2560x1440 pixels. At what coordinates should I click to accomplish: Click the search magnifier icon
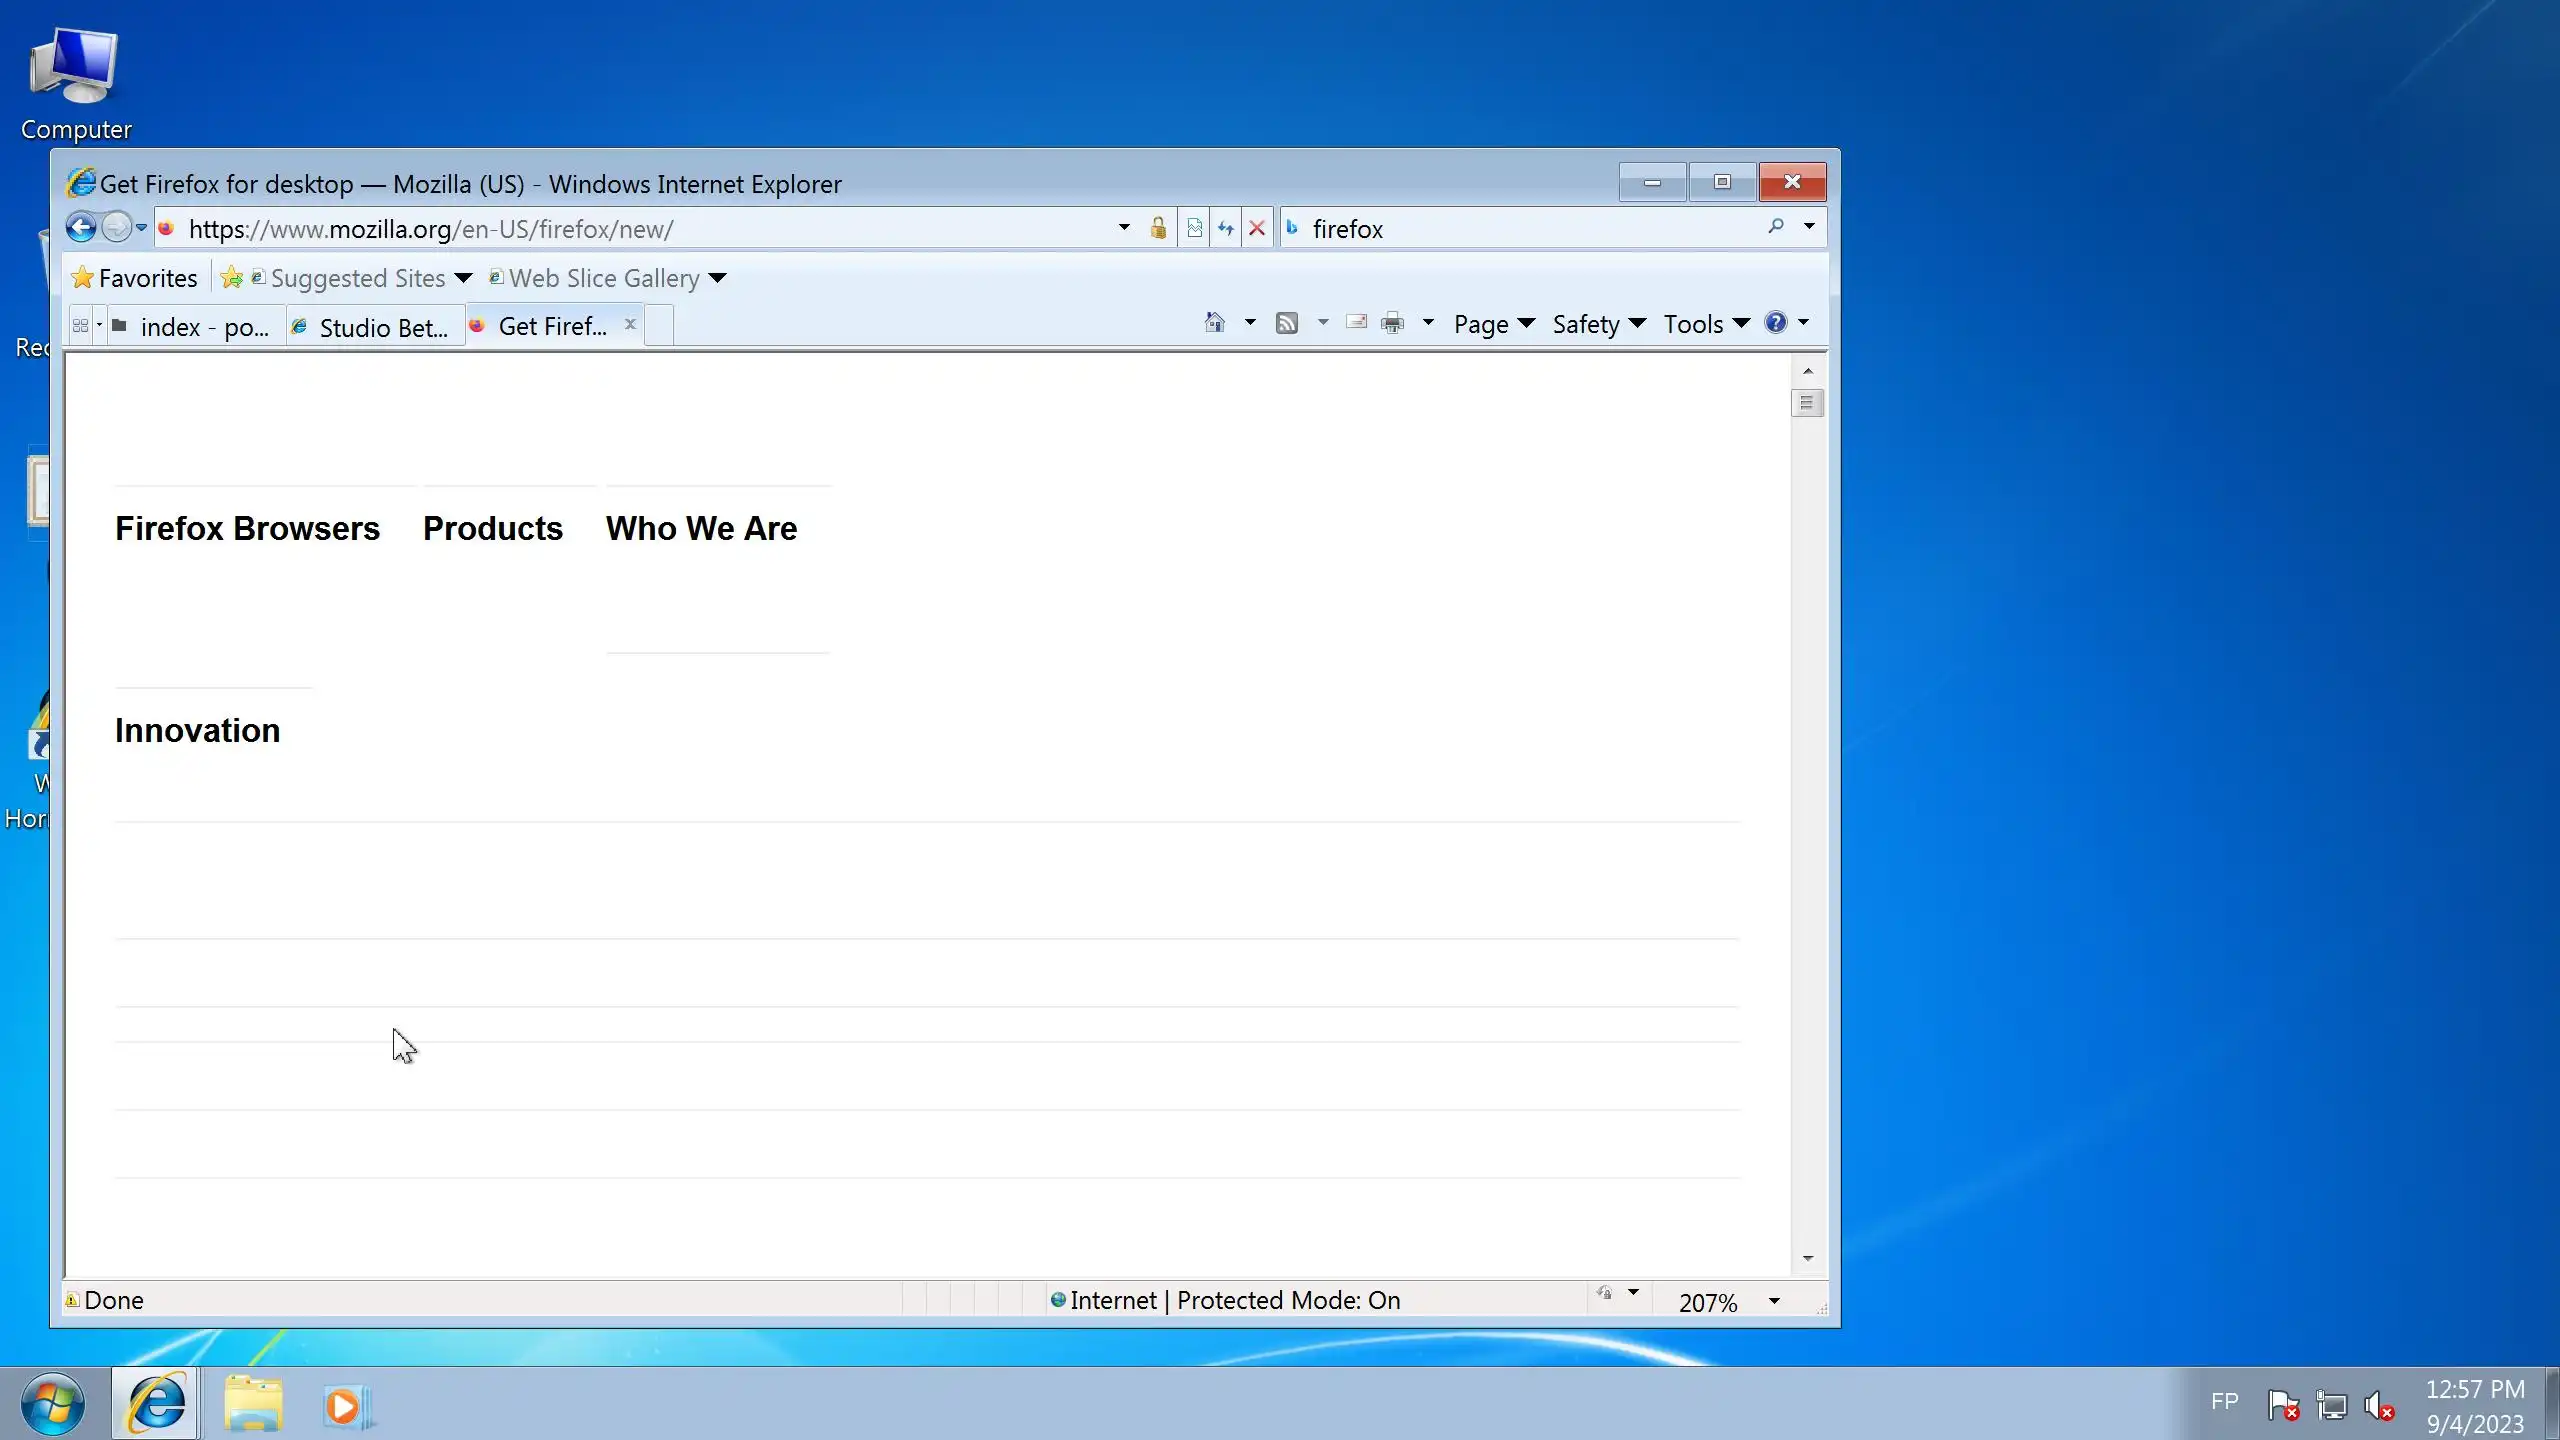[1776, 227]
